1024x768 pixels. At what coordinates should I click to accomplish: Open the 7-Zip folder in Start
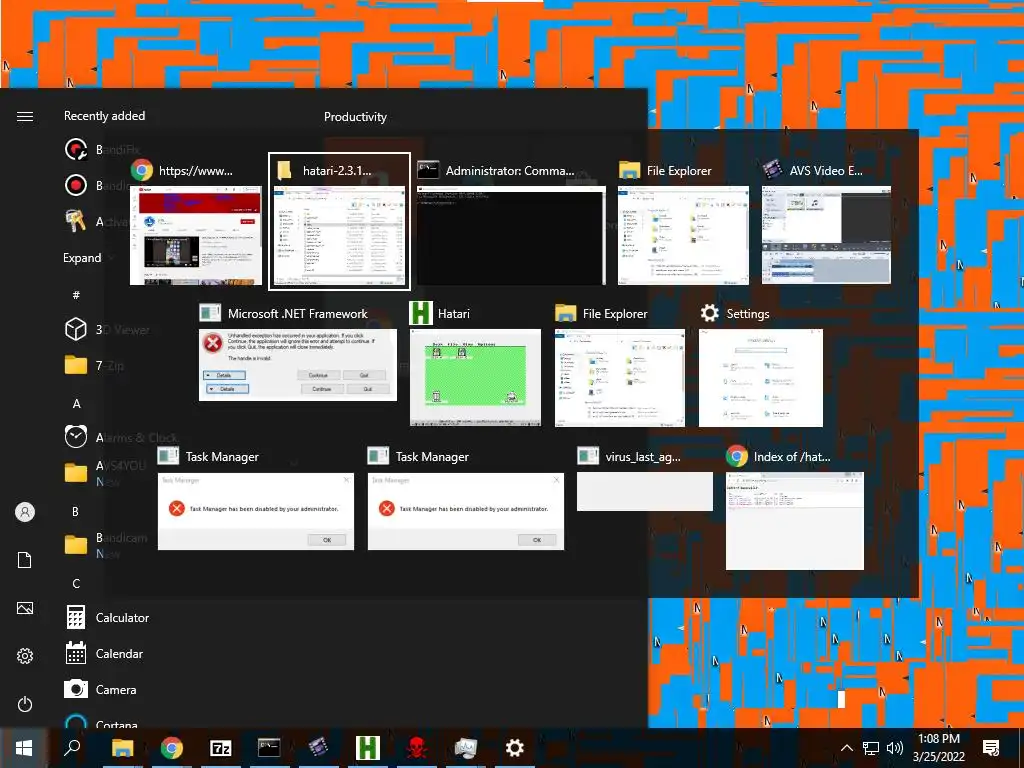click(76, 365)
